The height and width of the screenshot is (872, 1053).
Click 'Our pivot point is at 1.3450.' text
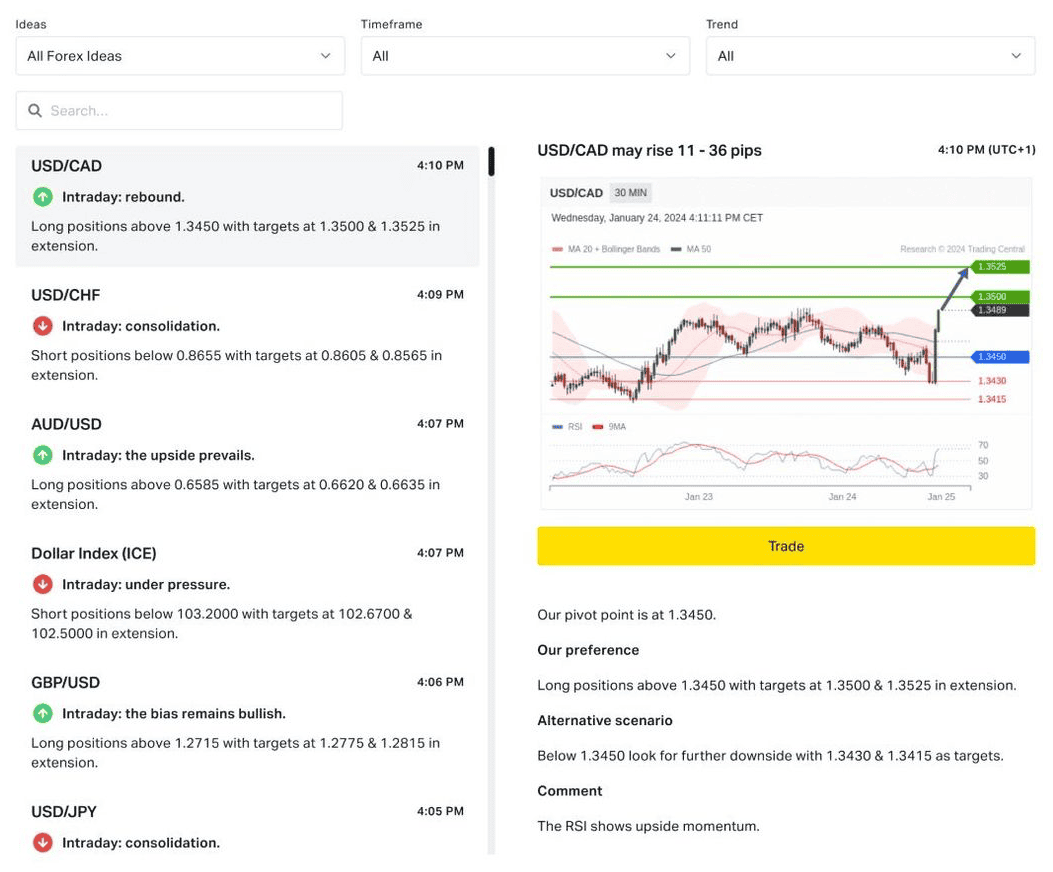click(627, 615)
